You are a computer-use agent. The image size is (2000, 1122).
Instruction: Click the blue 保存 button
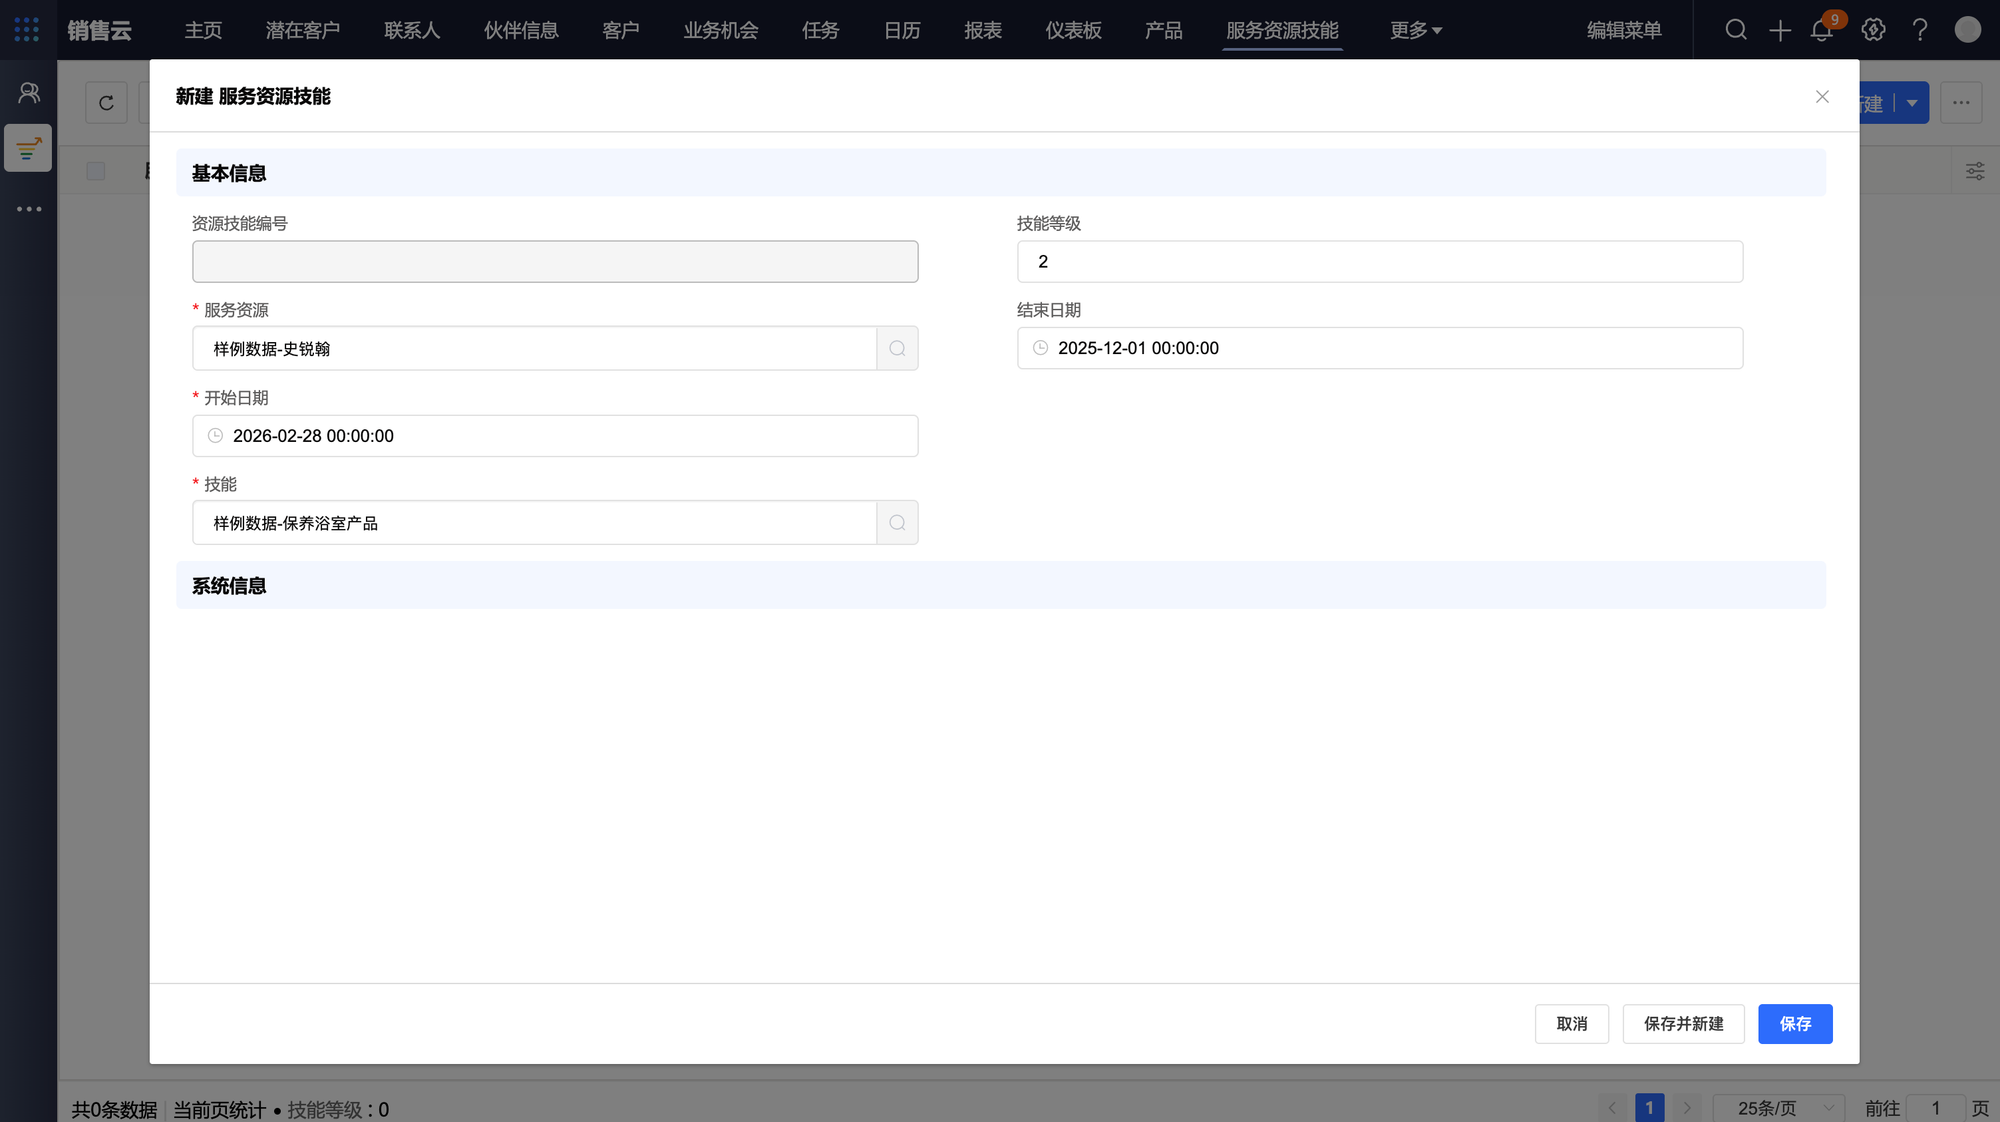(1795, 1024)
